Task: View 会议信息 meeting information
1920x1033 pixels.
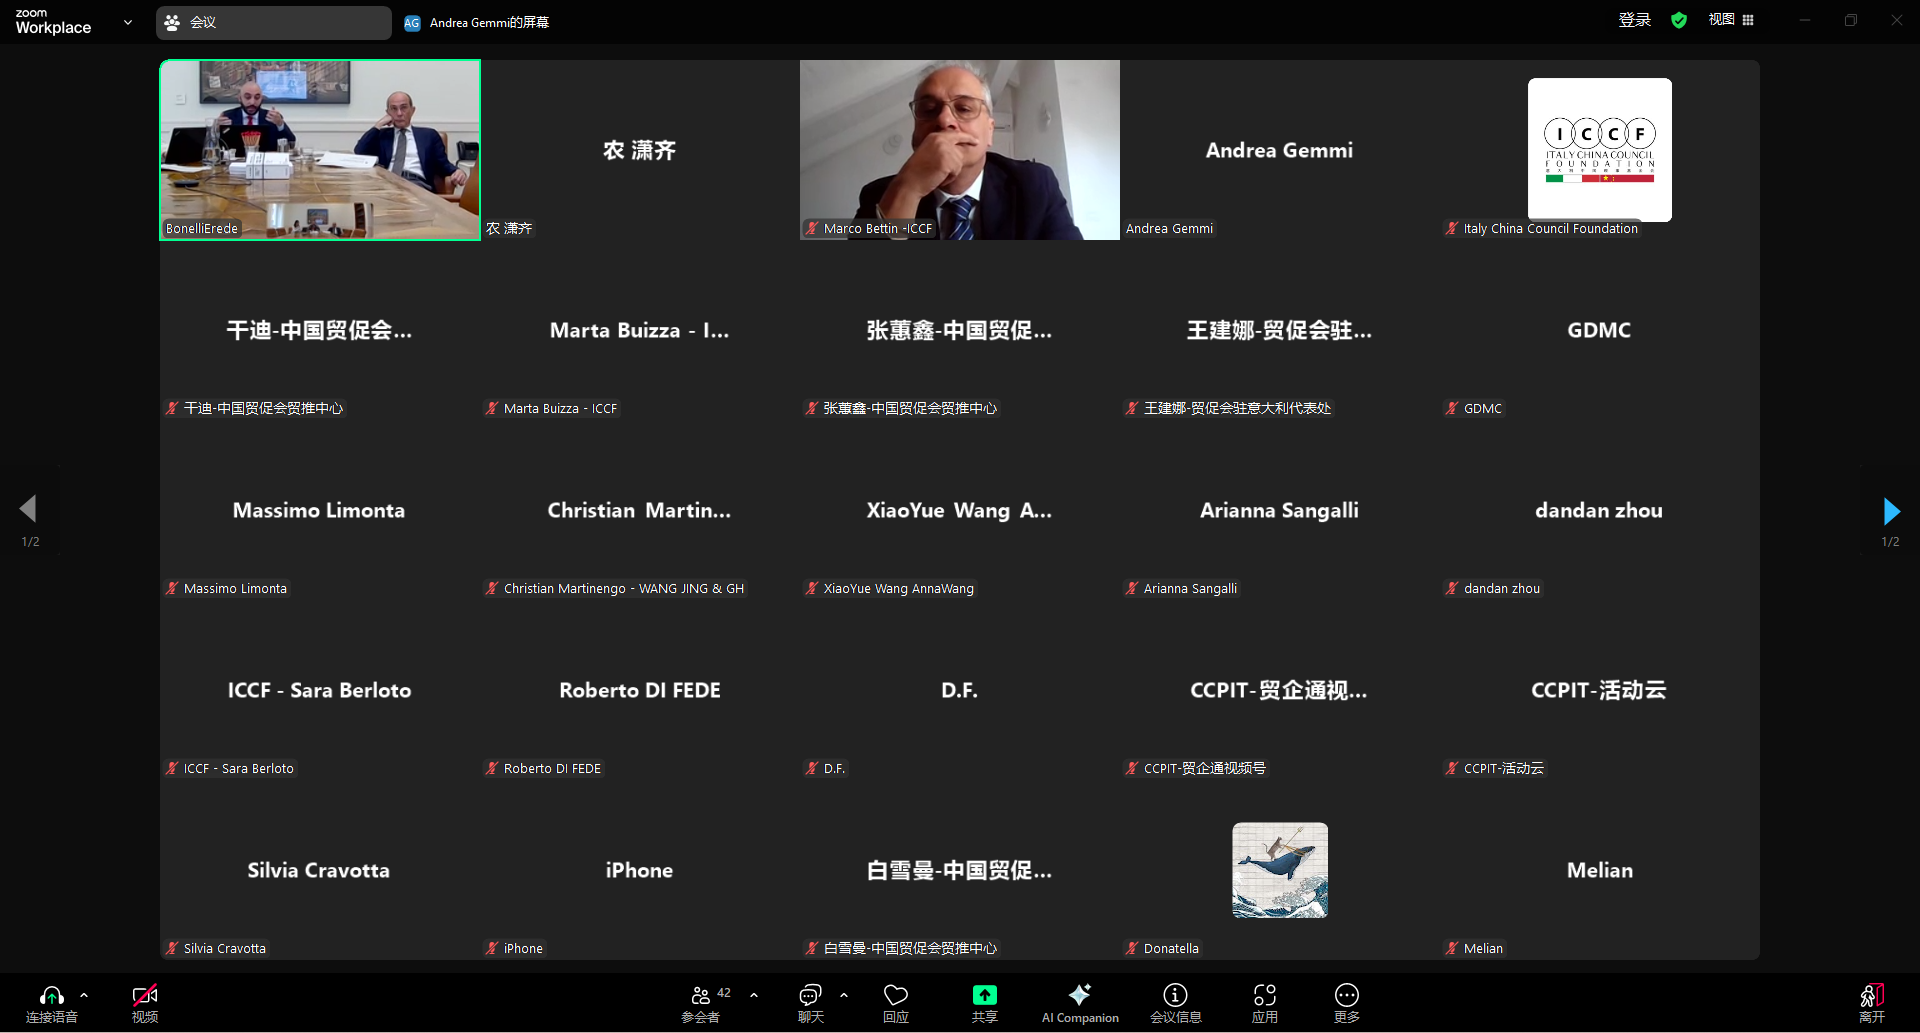Action: click(x=1176, y=1000)
